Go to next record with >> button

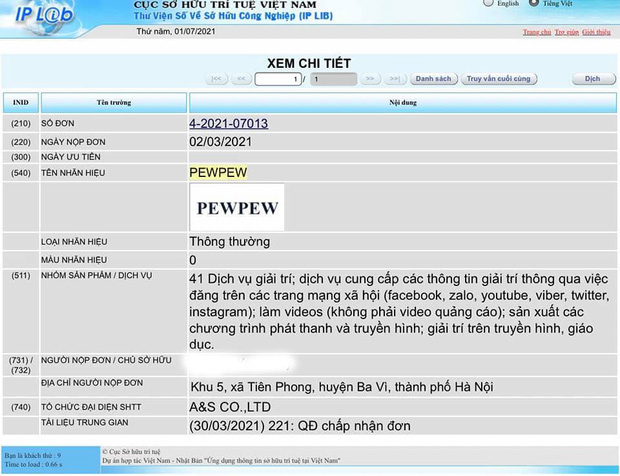[x=370, y=79]
